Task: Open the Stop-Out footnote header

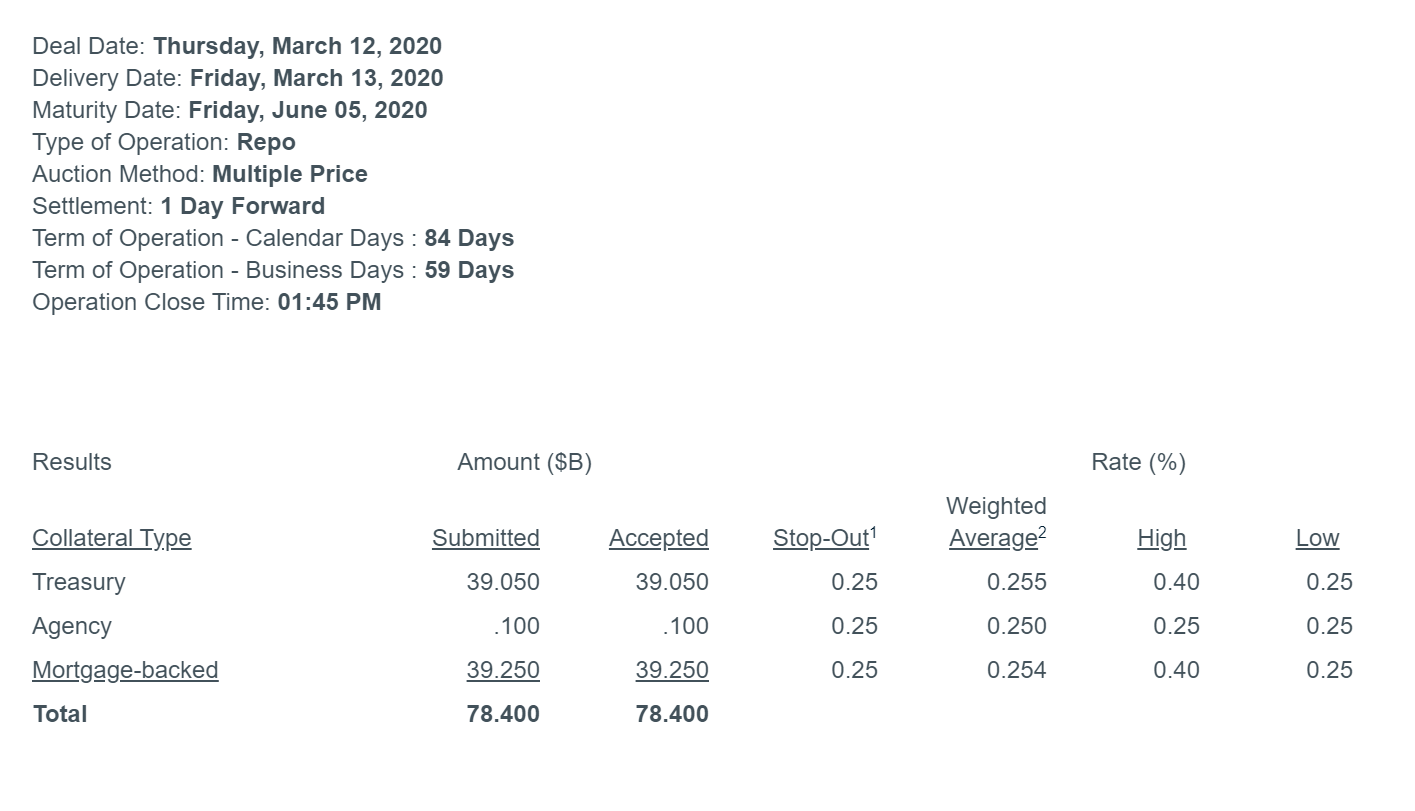Action: point(825,538)
